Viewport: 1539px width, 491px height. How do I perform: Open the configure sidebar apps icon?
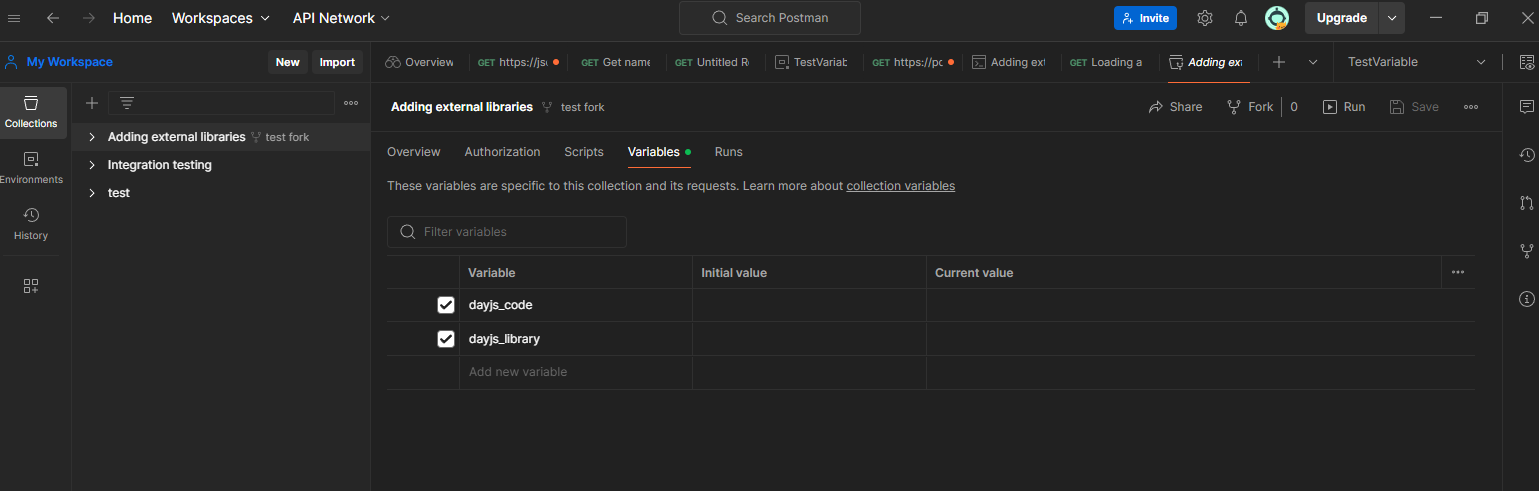(31, 286)
